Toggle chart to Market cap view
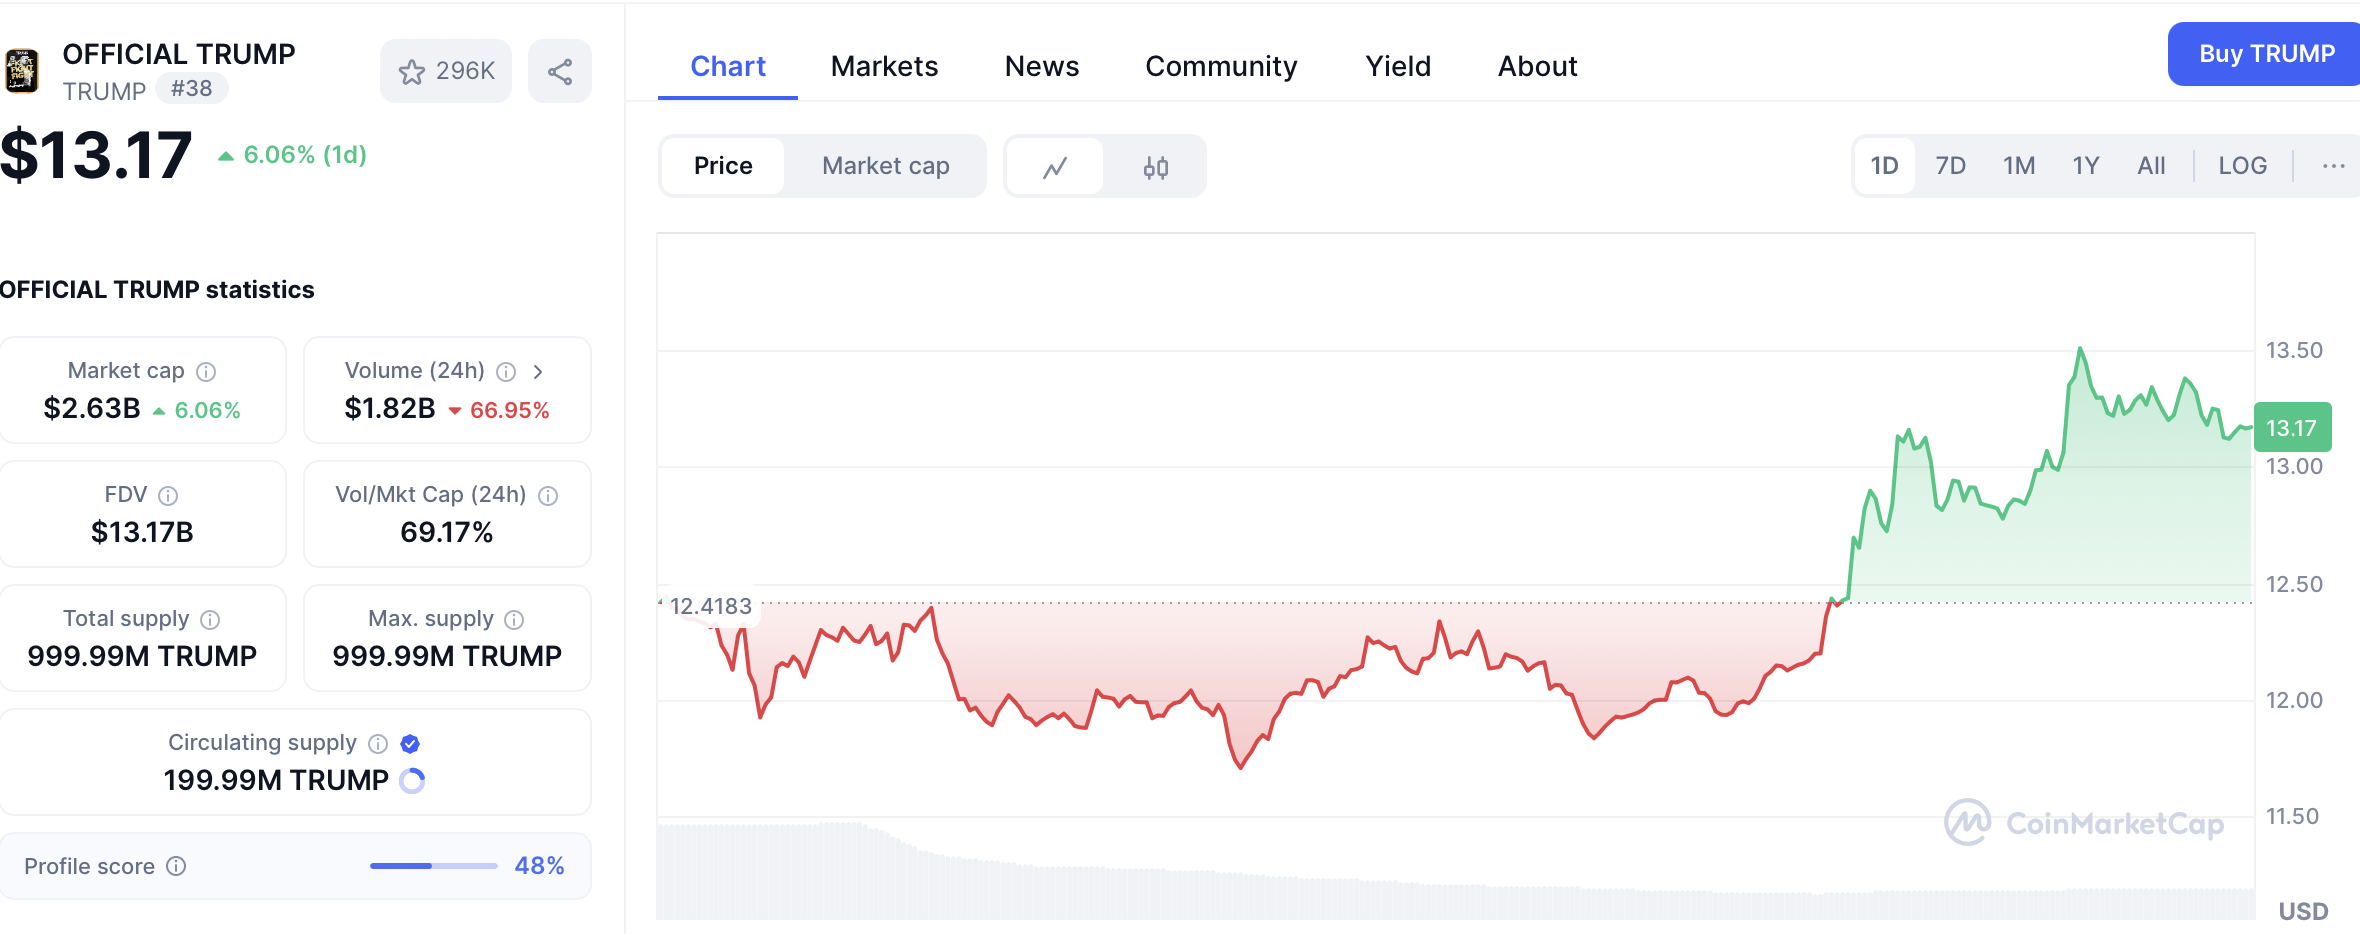Screen dimensions: 2360x934 [885, 166]
